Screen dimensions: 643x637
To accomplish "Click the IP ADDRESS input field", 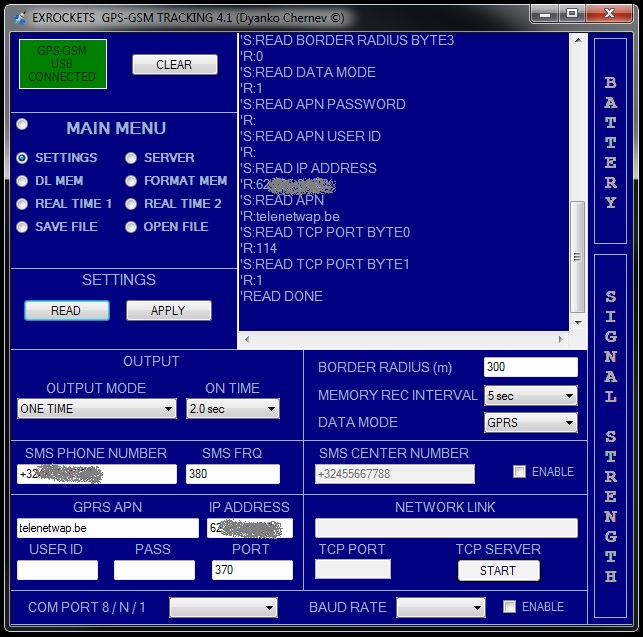I will coord(250,528).
